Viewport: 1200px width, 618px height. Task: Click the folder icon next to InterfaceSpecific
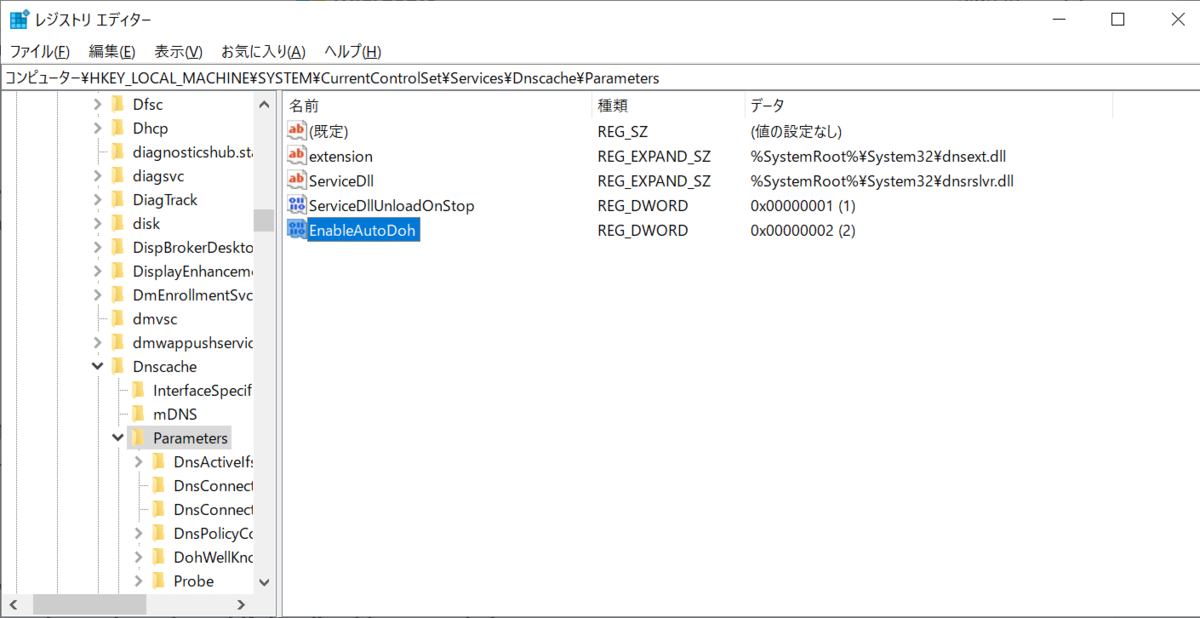[138, 390]
